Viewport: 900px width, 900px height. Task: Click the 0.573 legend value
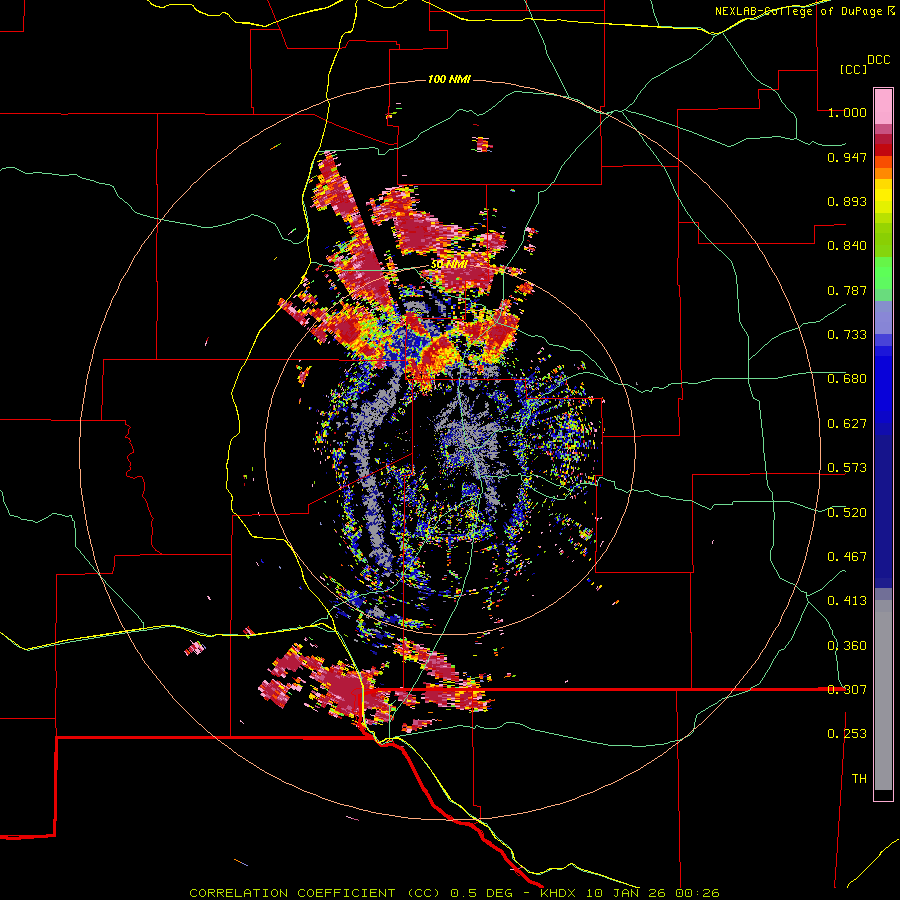click(847, 468)
